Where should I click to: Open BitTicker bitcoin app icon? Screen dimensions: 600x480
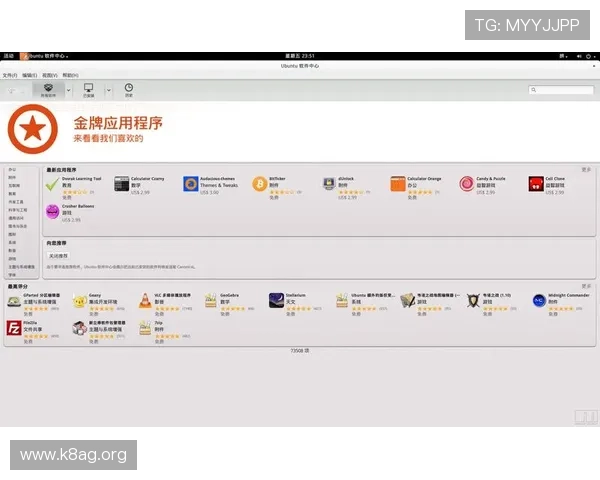(x=259, y=184)
